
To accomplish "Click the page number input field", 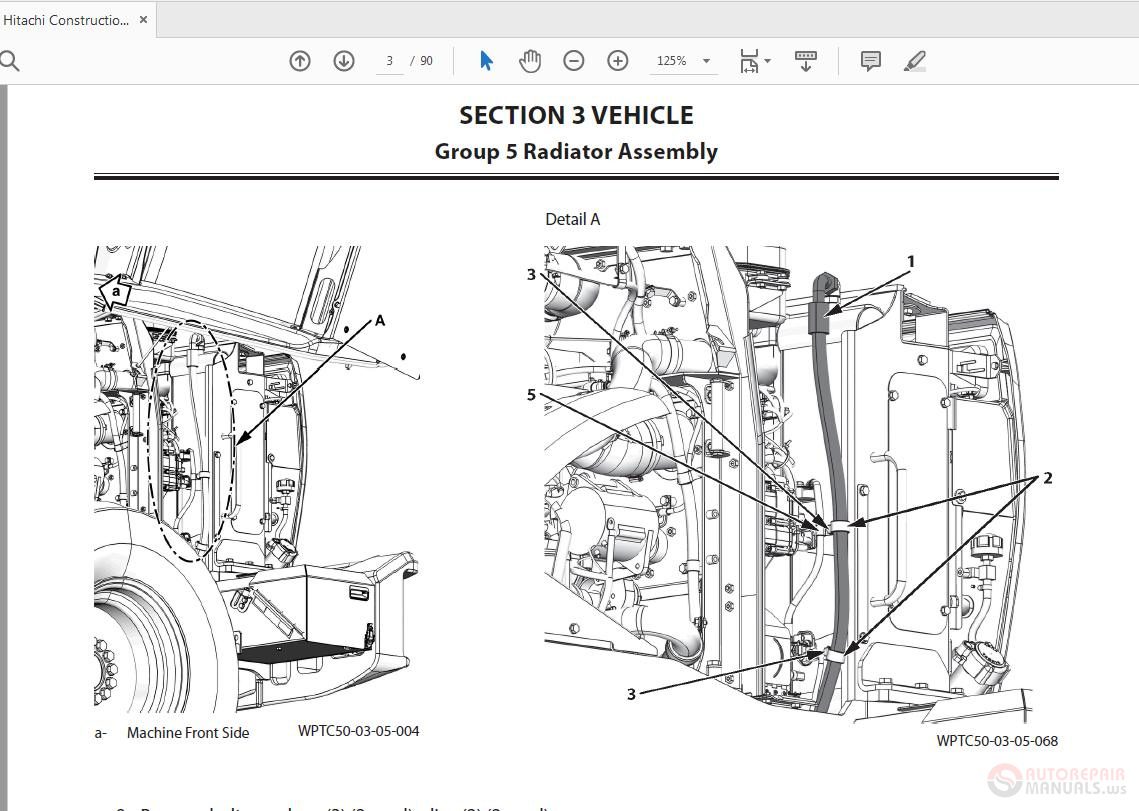I will pyautogui.click(x=389, y=61).
